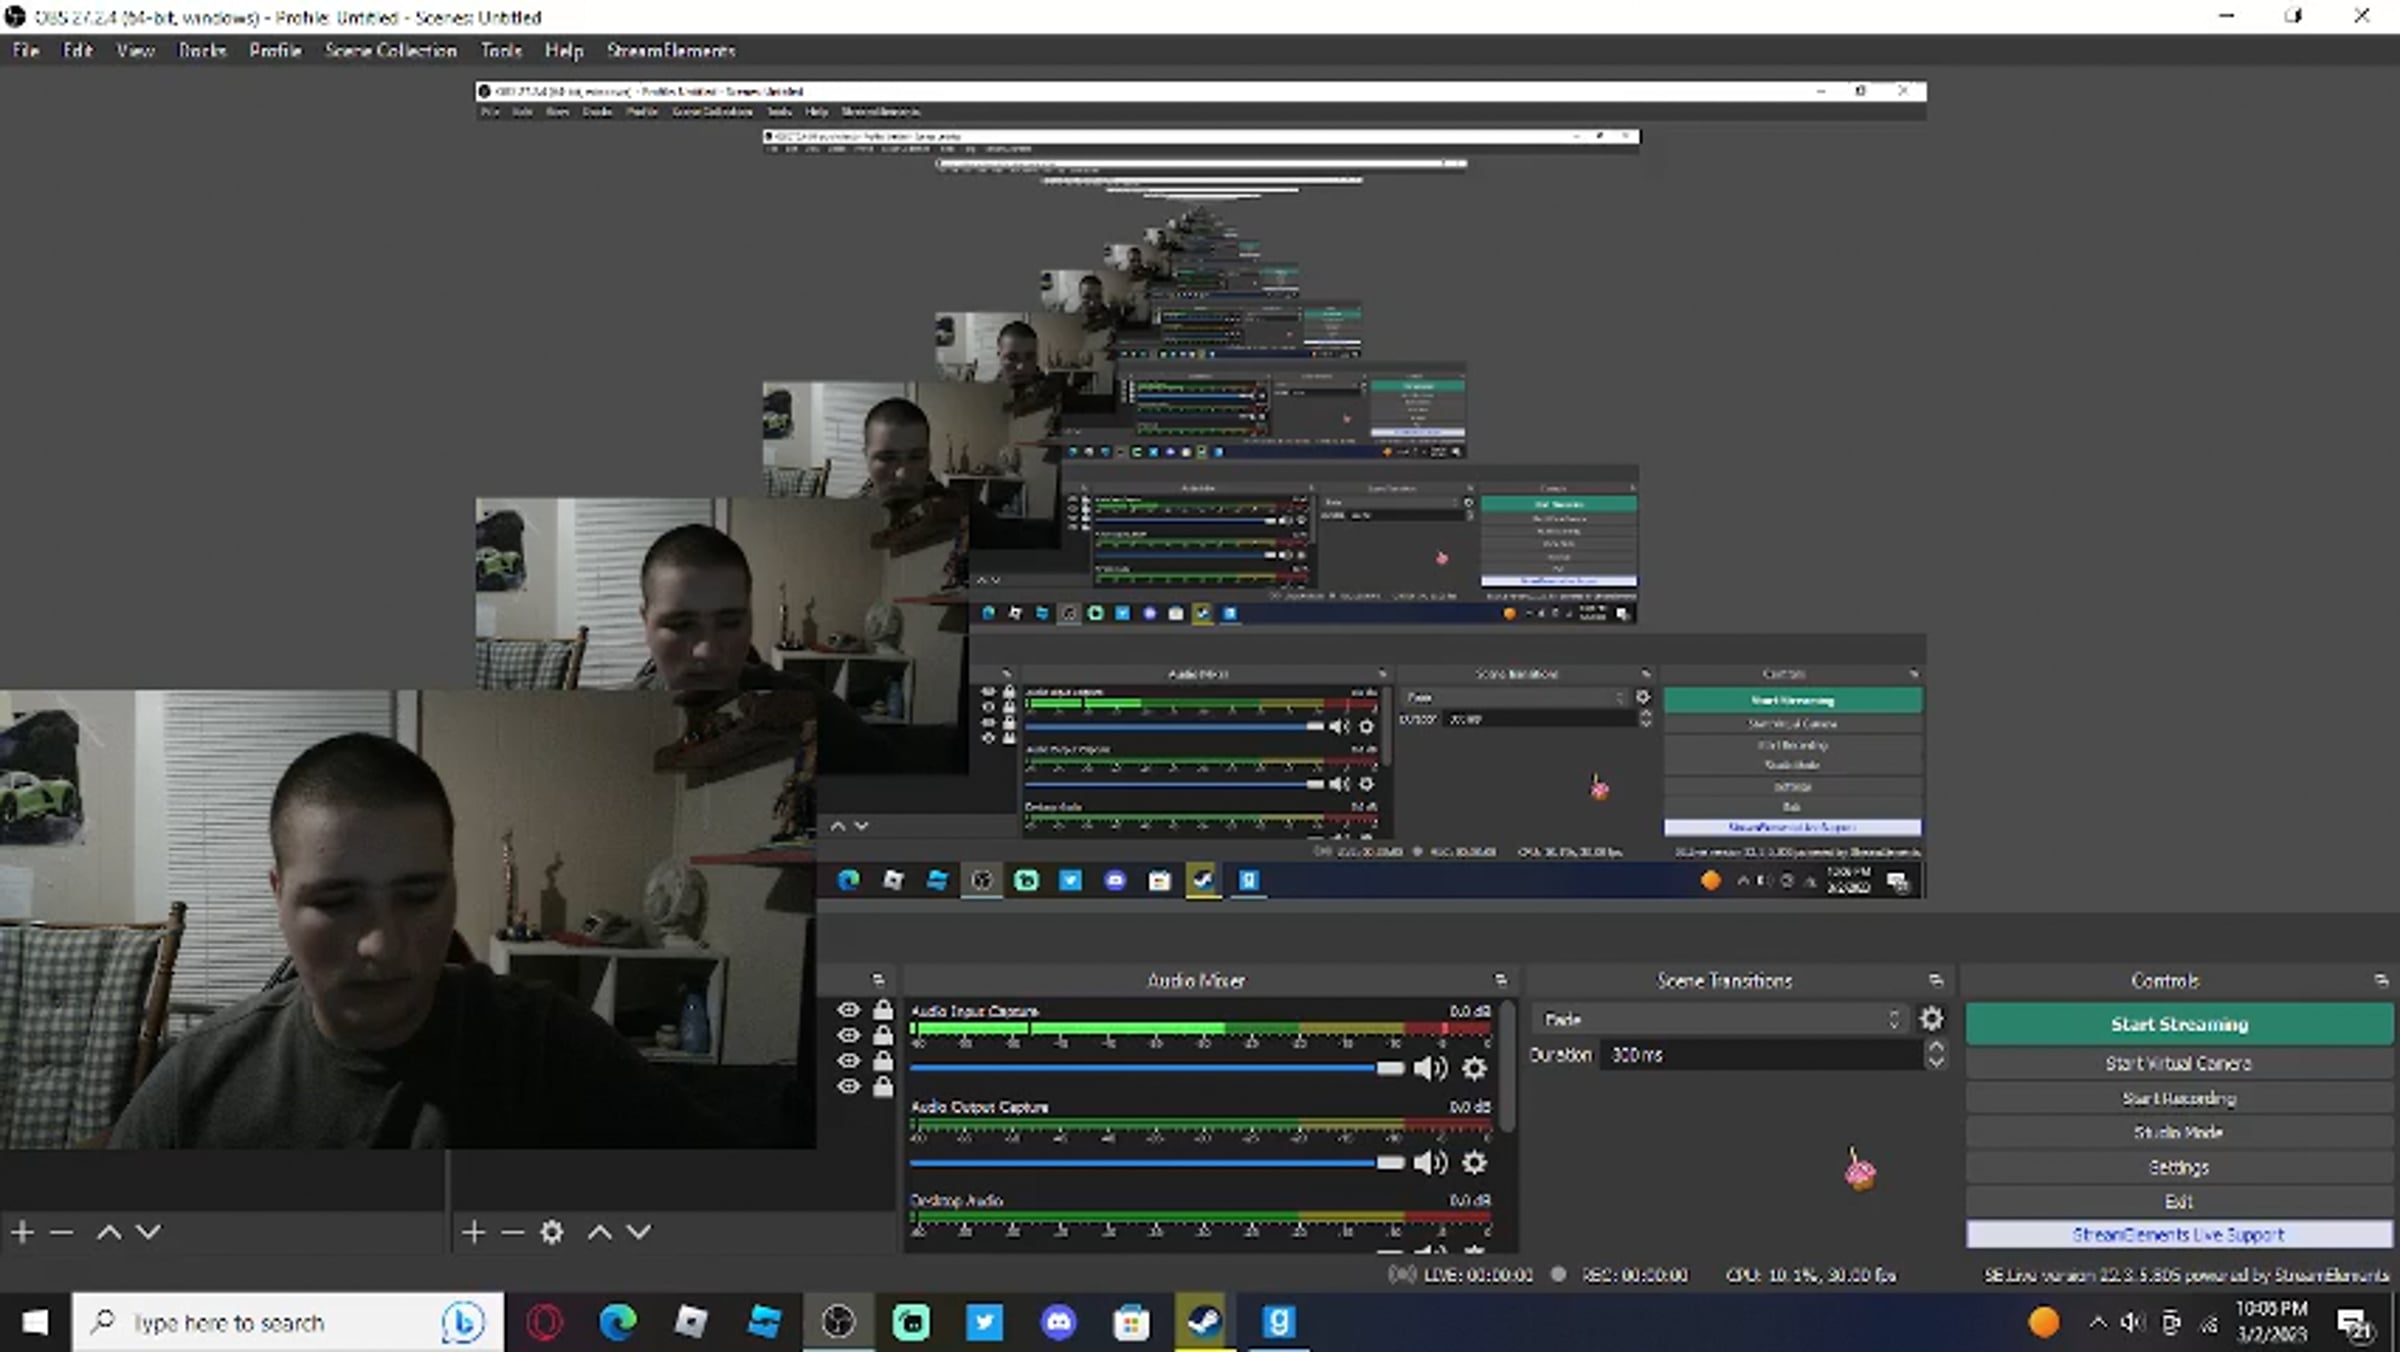The height and width of the screenshot is (1352, 2400).
Task: Open Scene Transitions properties gear icon
Action: click(x=1932, y=1019)
